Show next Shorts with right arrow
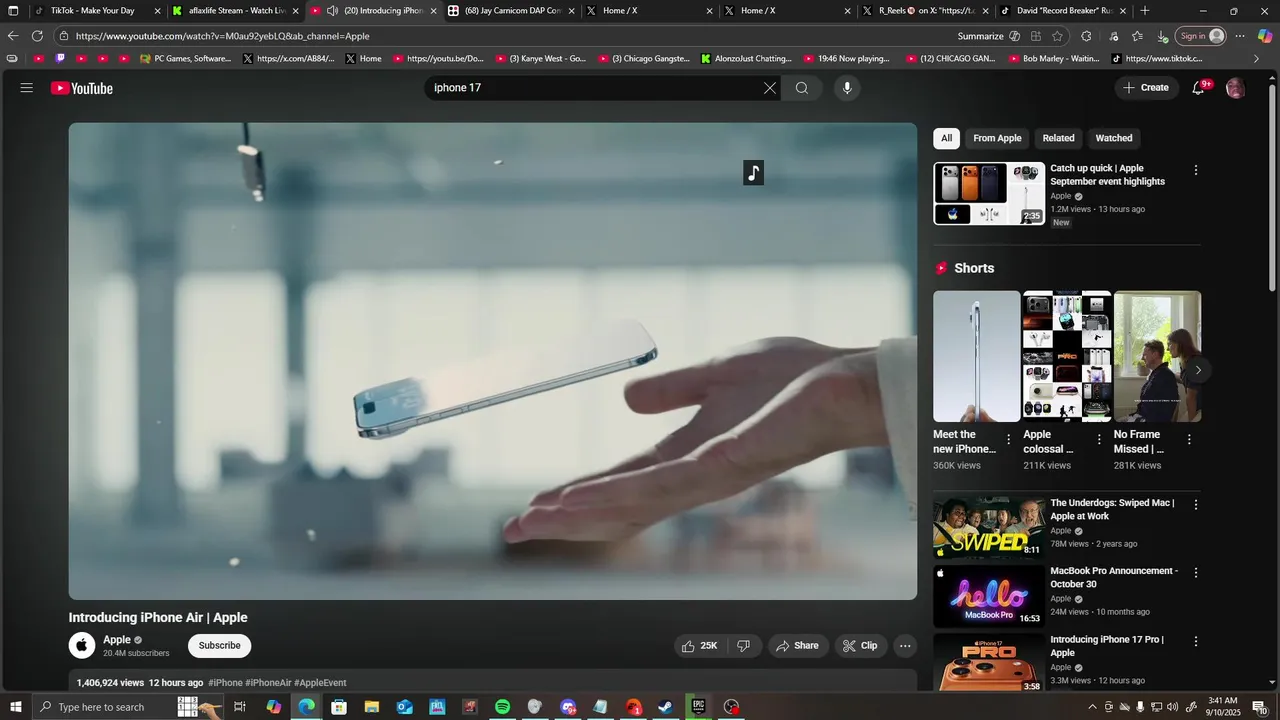The height and width of the screenshot is (720, 1280). [x=1198, y=370]
